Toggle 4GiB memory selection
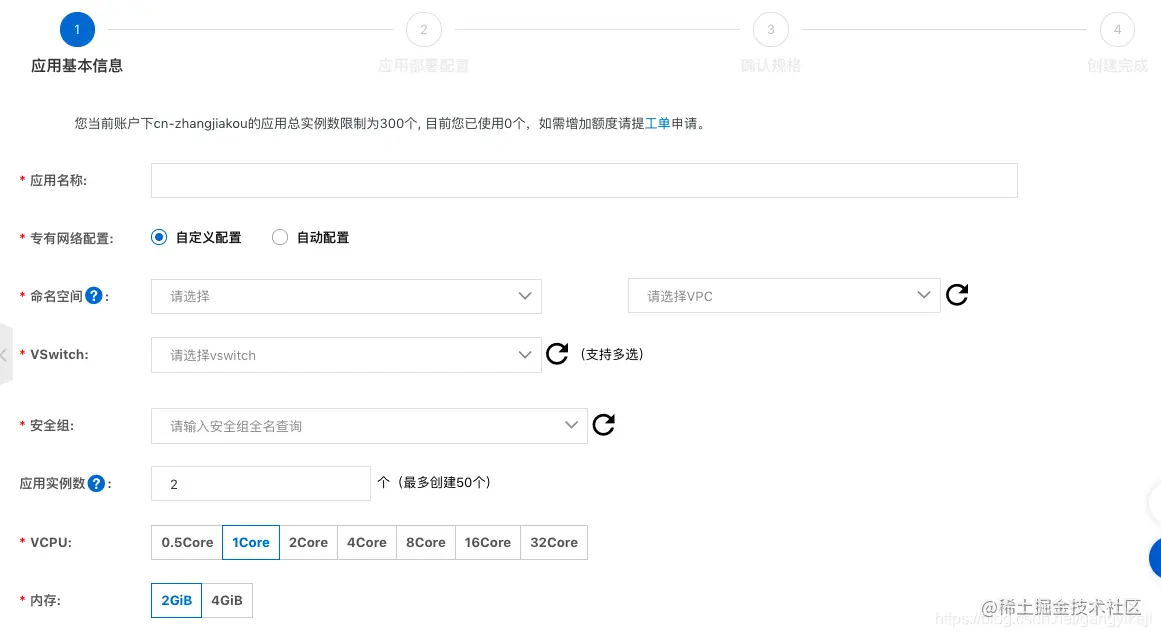1161x637 pixels. click(x=227, y=600)
